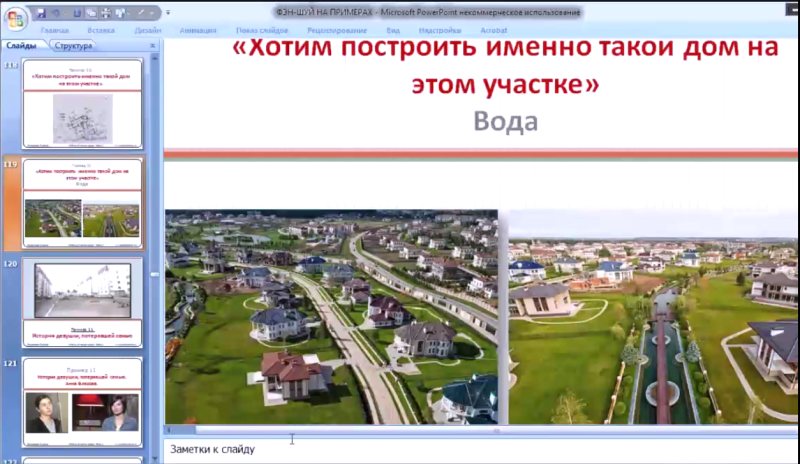800x464 pixels.
Task: Click the Save icon in Quick Access Toolbar
Action: (x=41, y=13)
